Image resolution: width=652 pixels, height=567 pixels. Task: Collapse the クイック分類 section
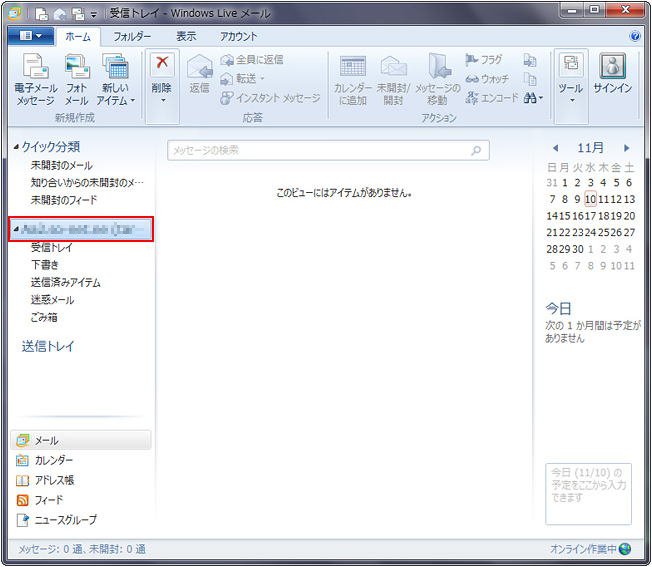tap(16, 147)
